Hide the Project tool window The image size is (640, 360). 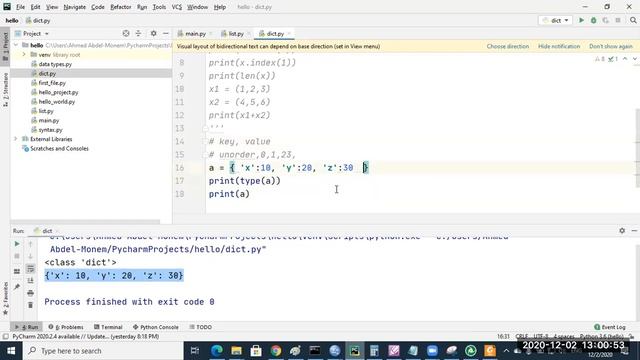(166, 33)
